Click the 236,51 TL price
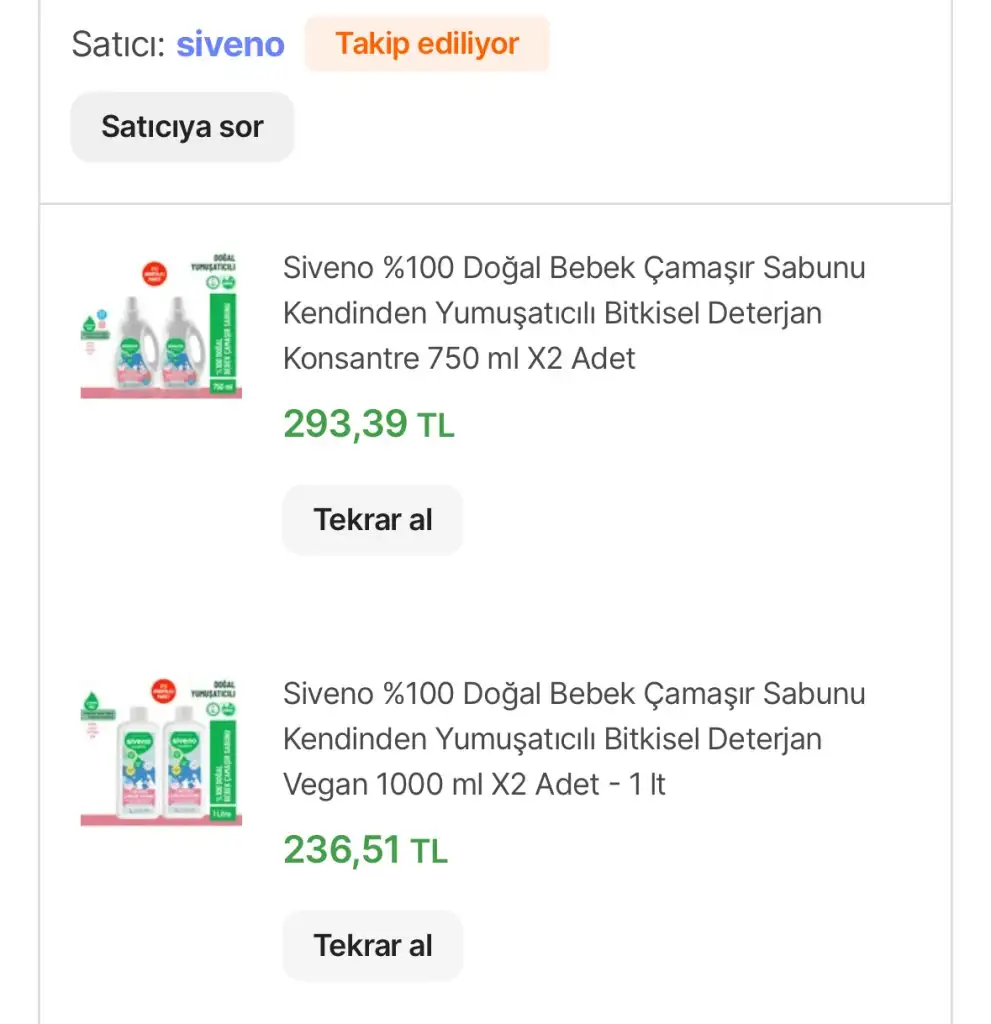This screenshot has width=991, height=1024. pos(365,850)
